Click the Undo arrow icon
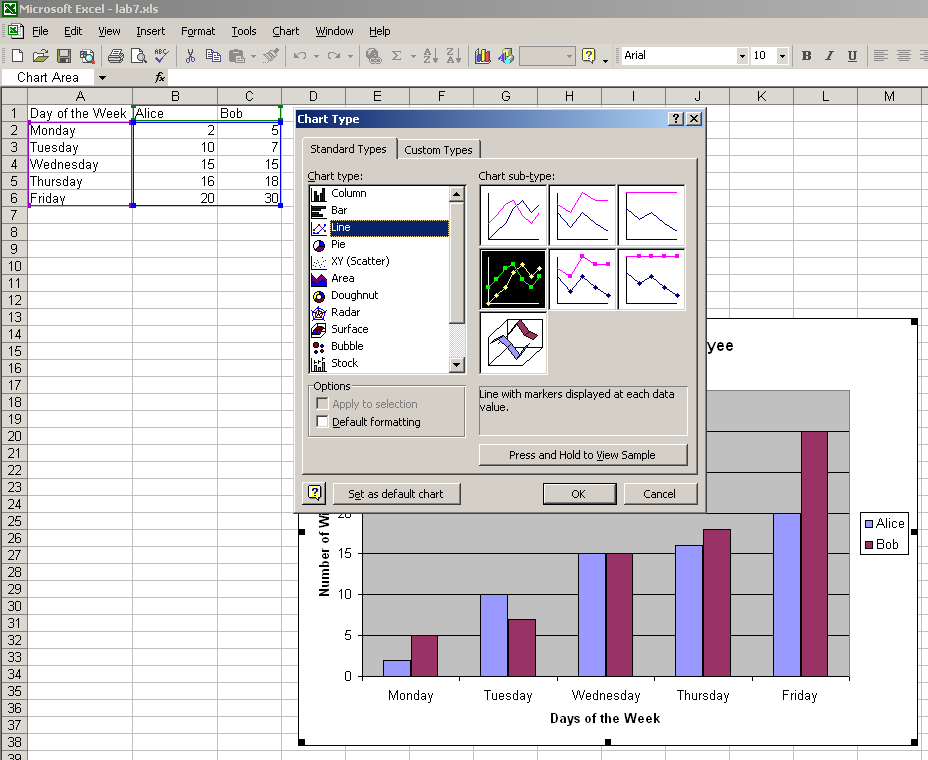Image resolution: width=928 pixels, height=760 pixels. tap(300, 56)
